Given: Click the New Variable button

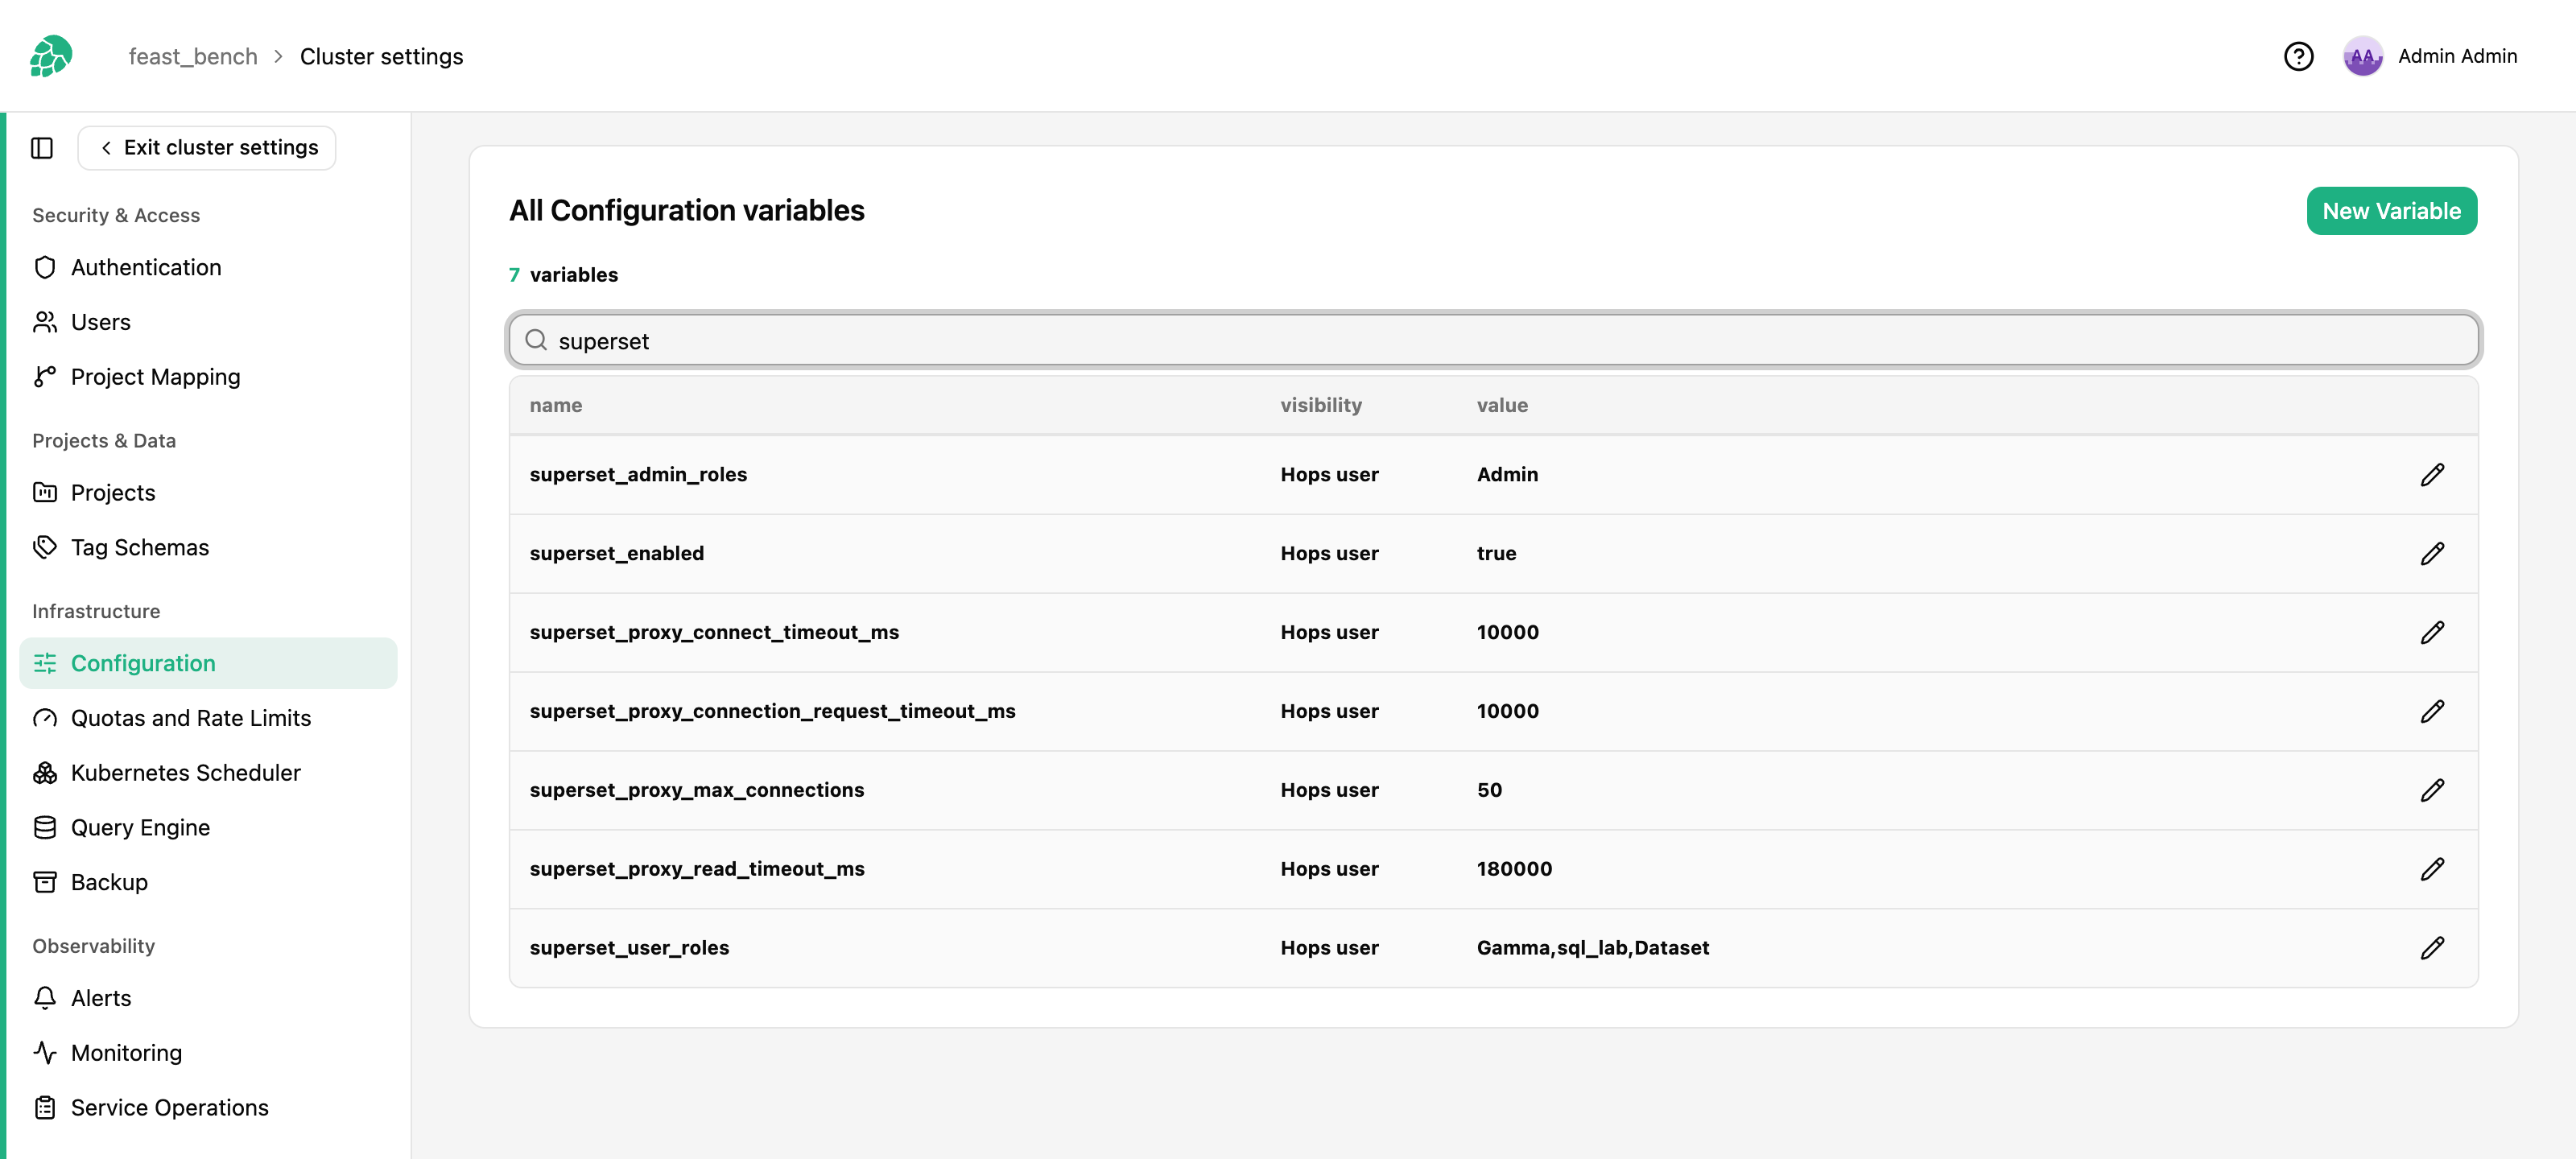Looking at the screenshot, I should click(2391, 211).
